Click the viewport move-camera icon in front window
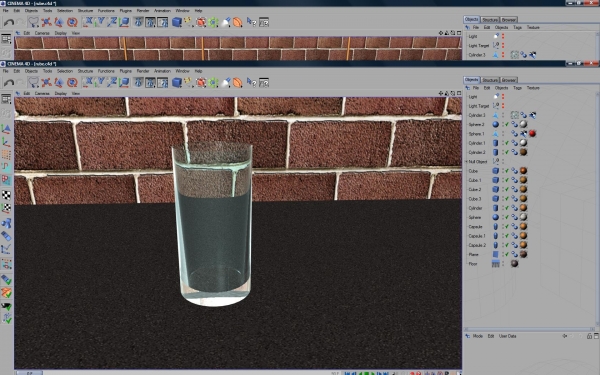 coord(441,93)
